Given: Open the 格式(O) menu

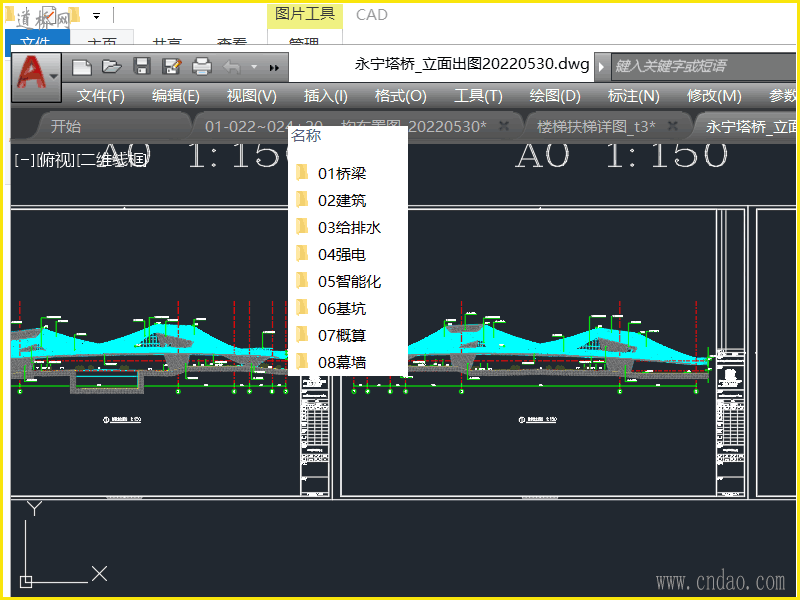Looking at the screenshot, I should (401, 96).
